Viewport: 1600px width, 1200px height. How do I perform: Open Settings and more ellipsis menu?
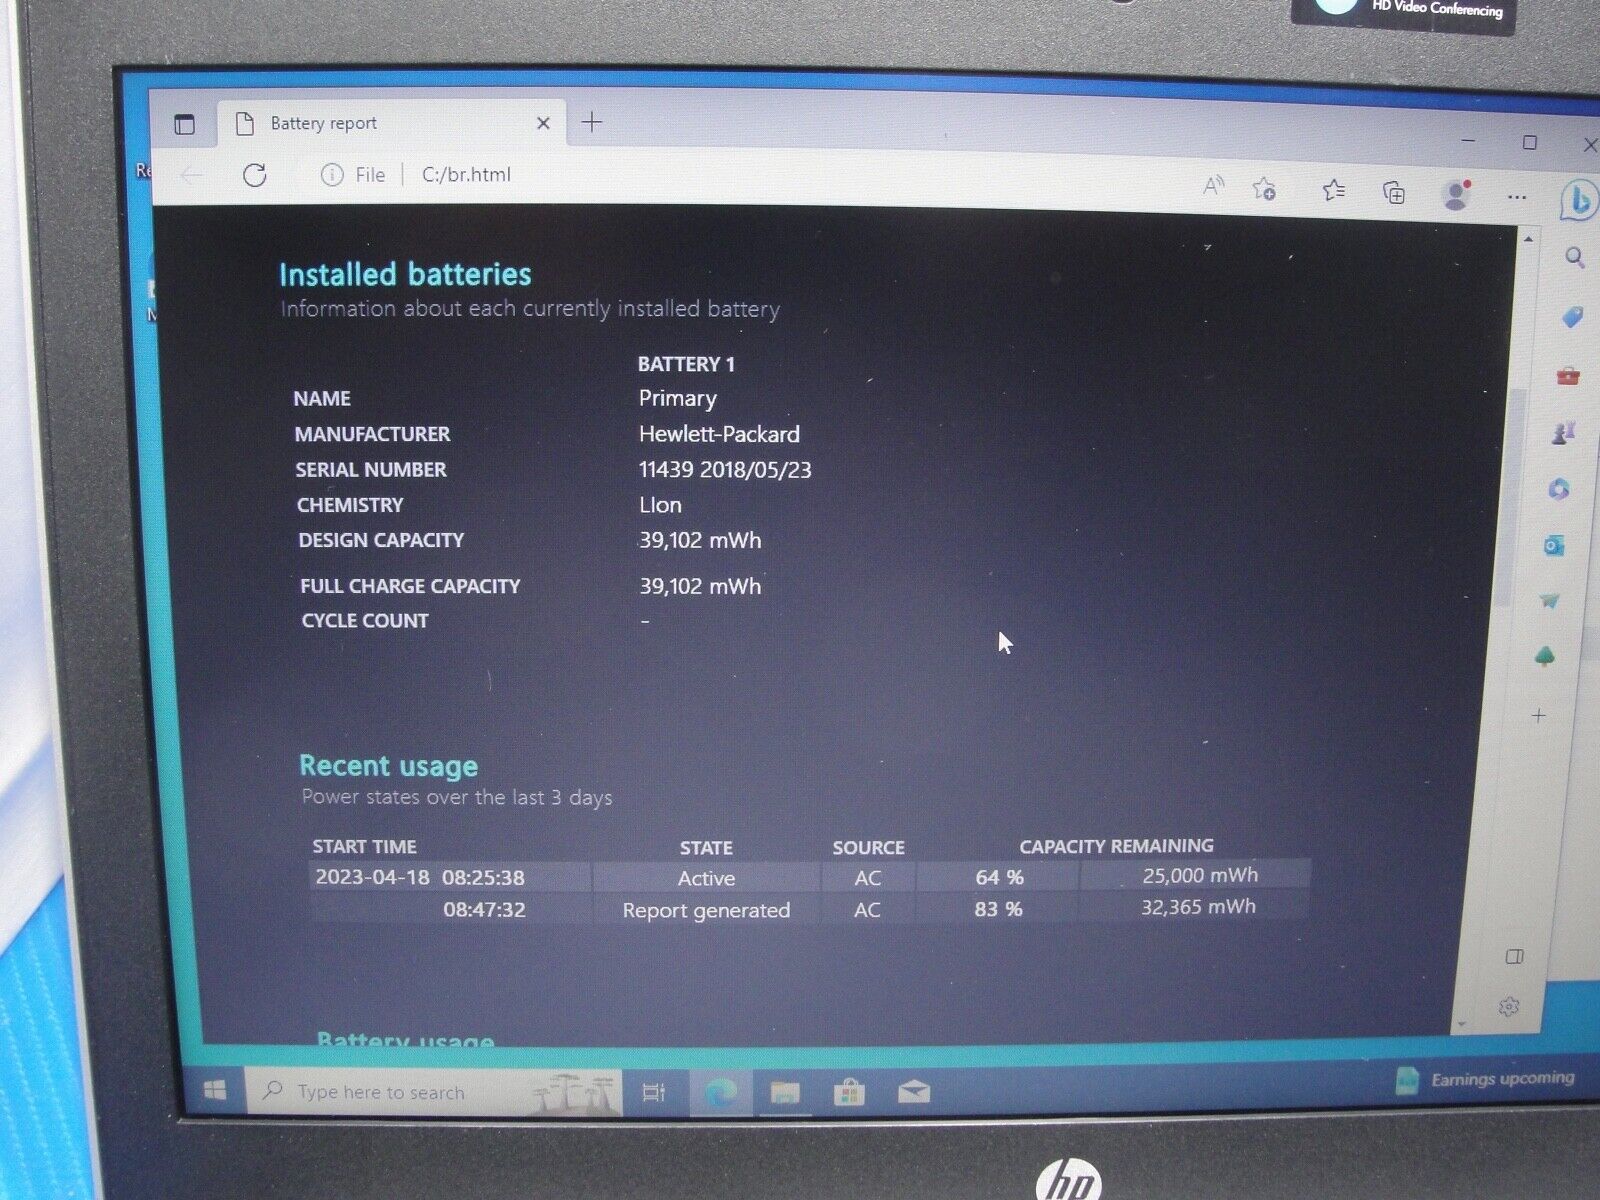(1517, 197)
